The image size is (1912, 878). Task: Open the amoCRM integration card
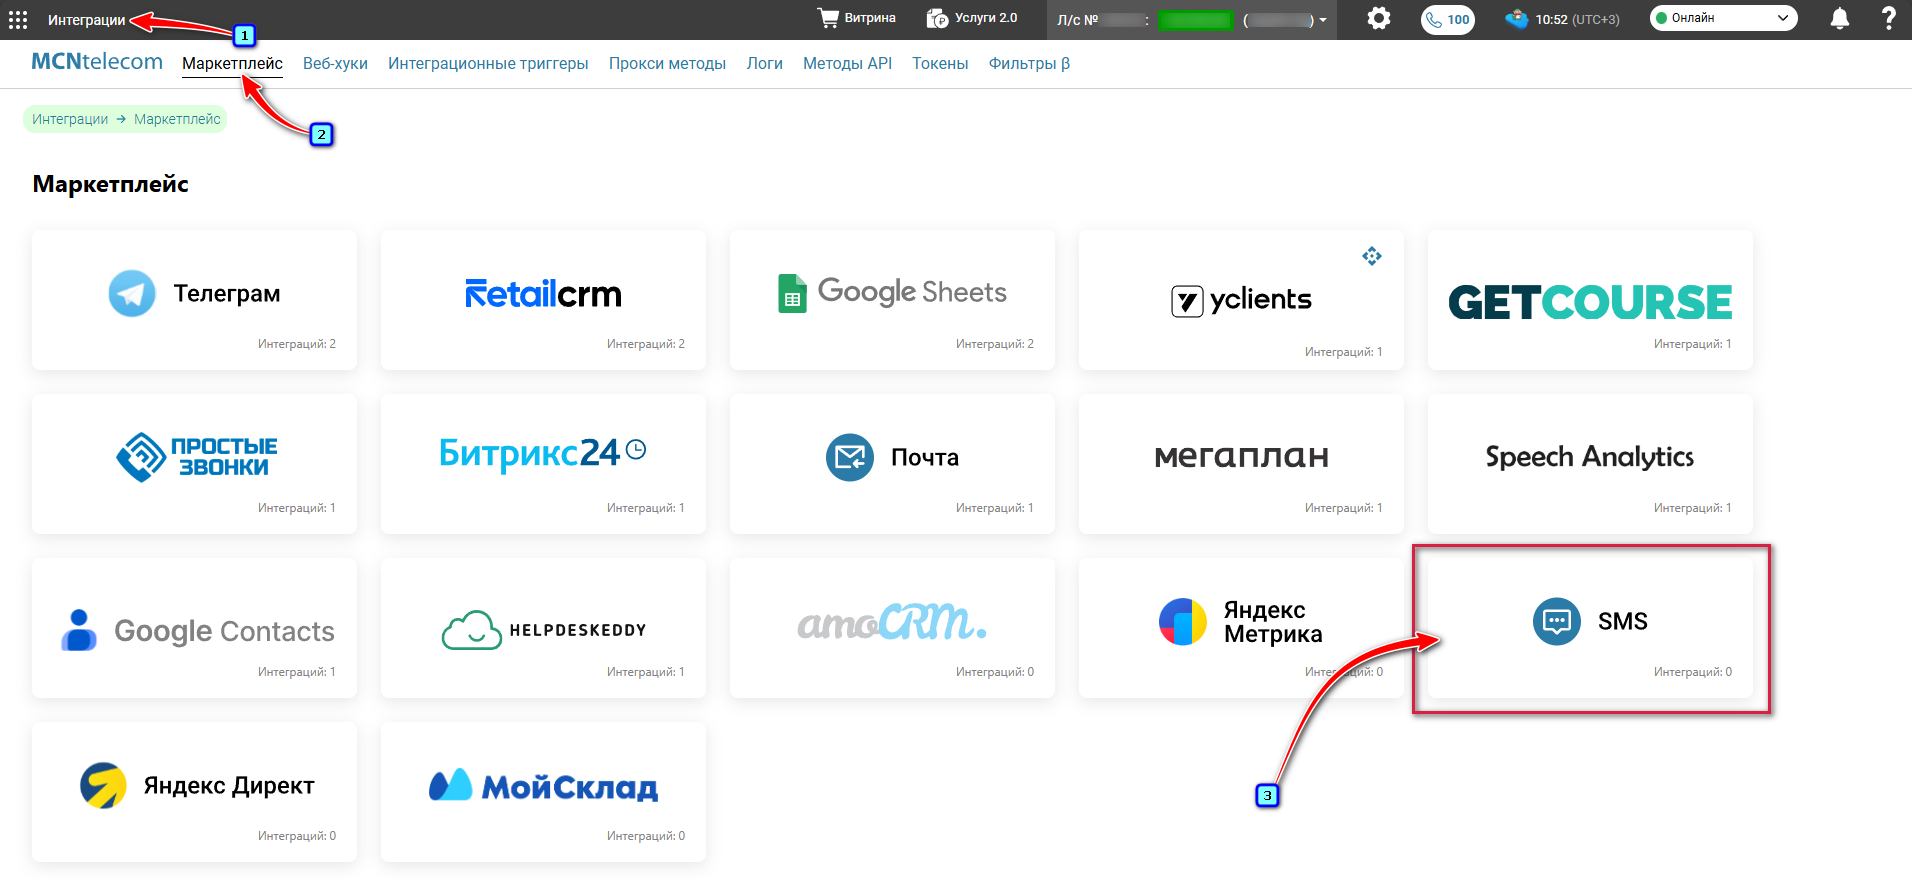pos(892,628)
